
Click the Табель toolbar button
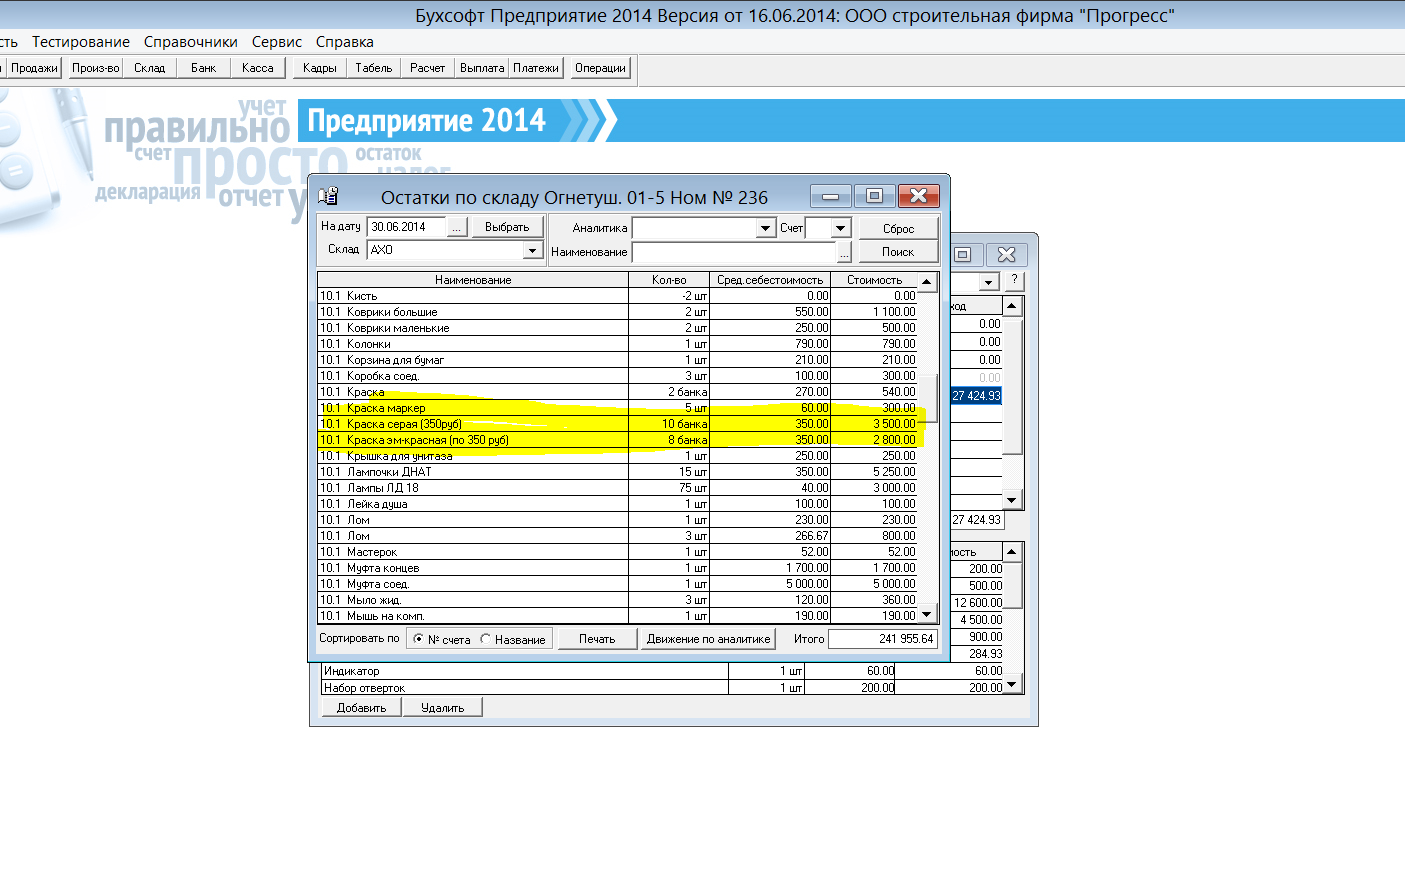pos(374,68)
